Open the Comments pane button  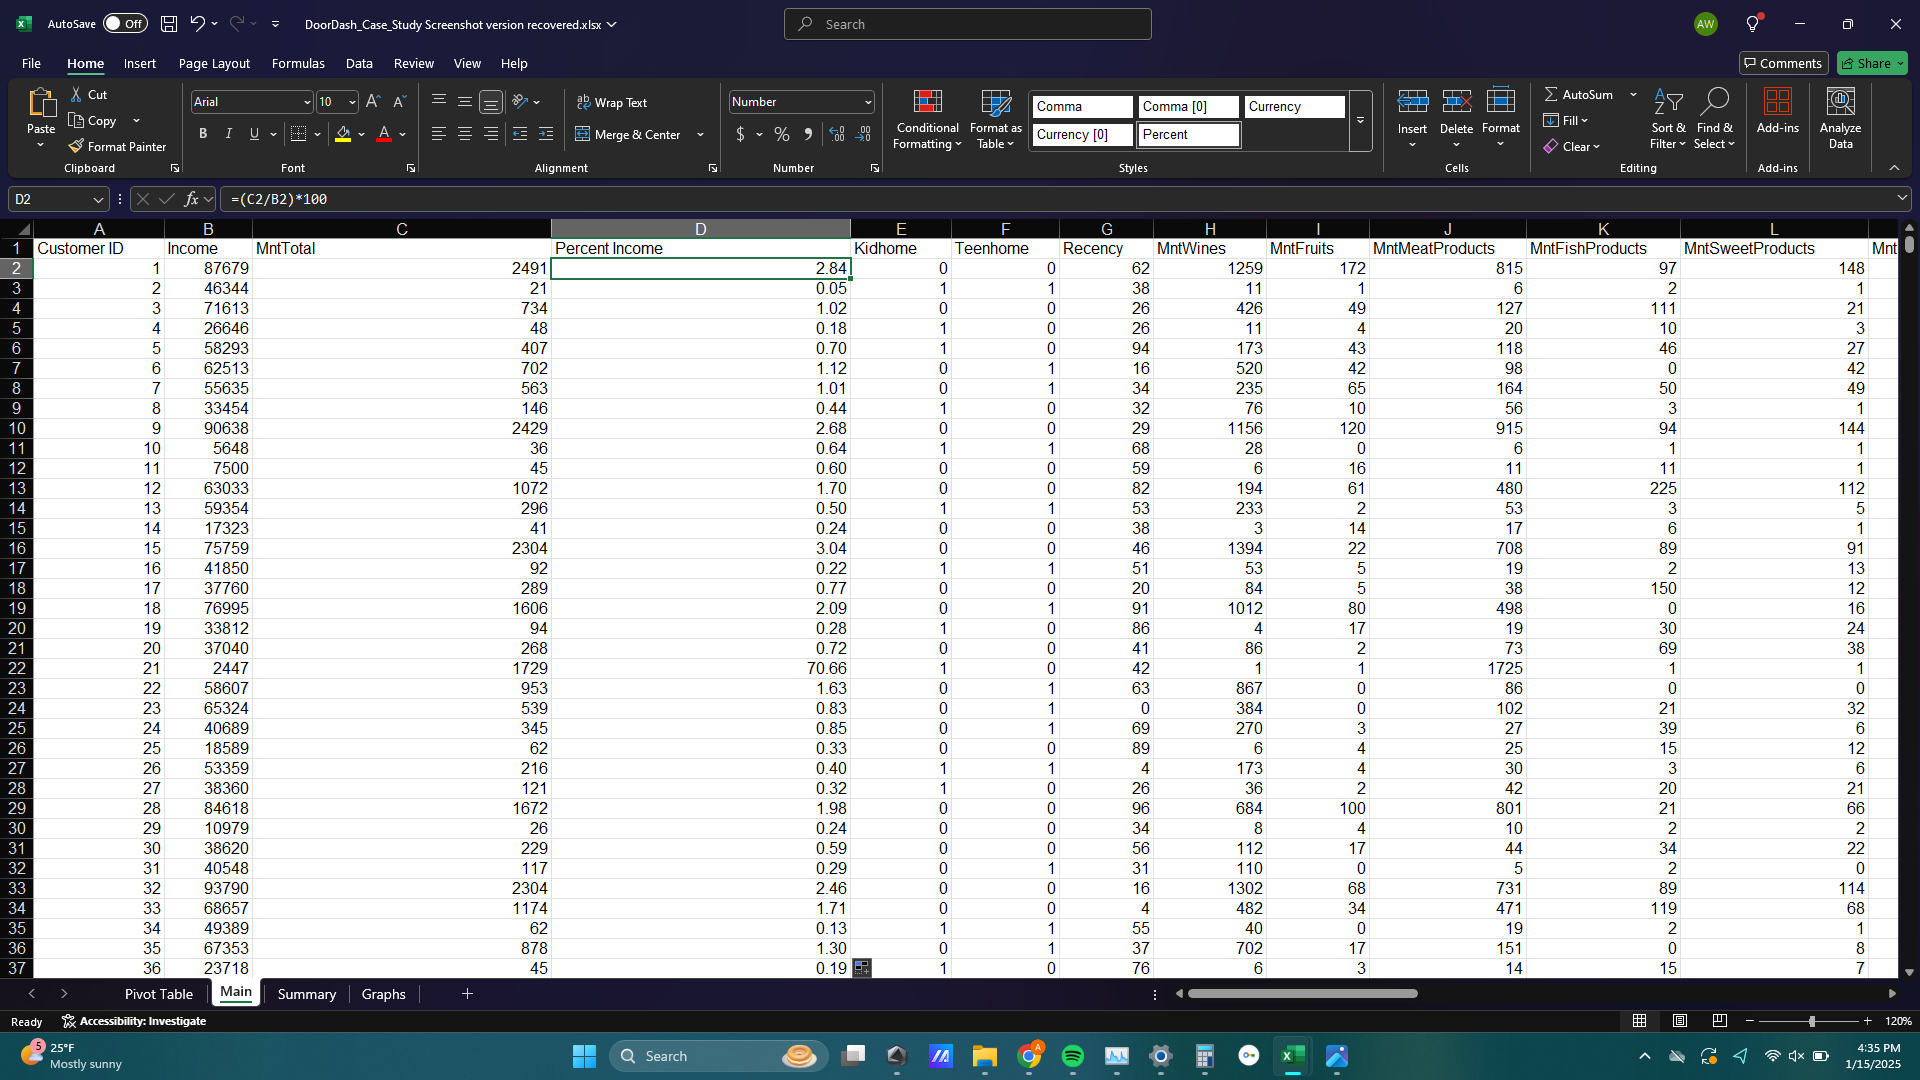click(1783, 63)
